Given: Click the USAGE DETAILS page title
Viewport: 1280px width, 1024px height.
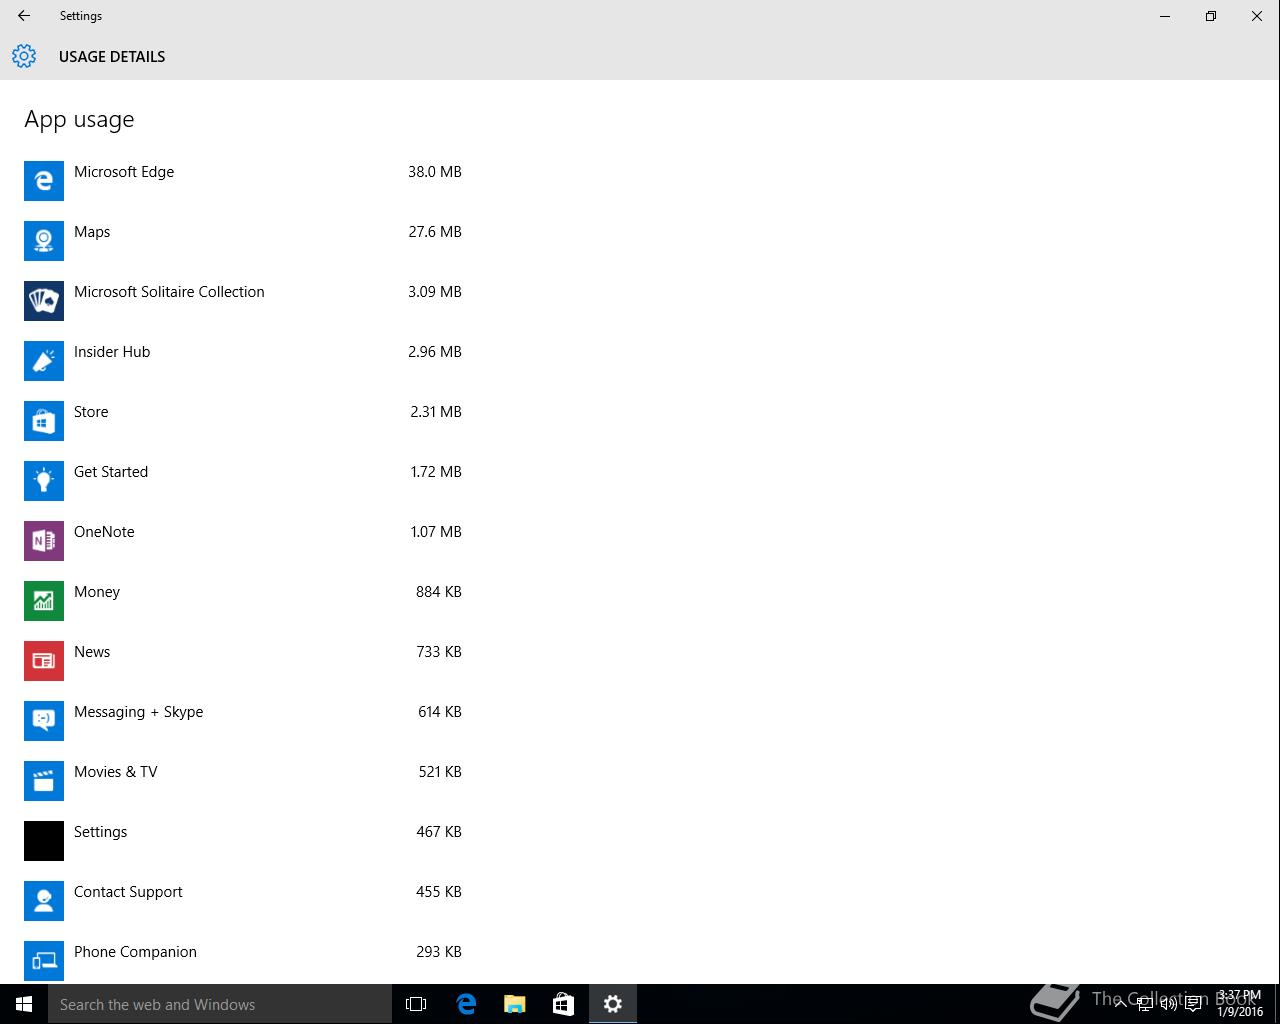Looking at the screenshot, I should pyautogui.click(x=112, y=57).
